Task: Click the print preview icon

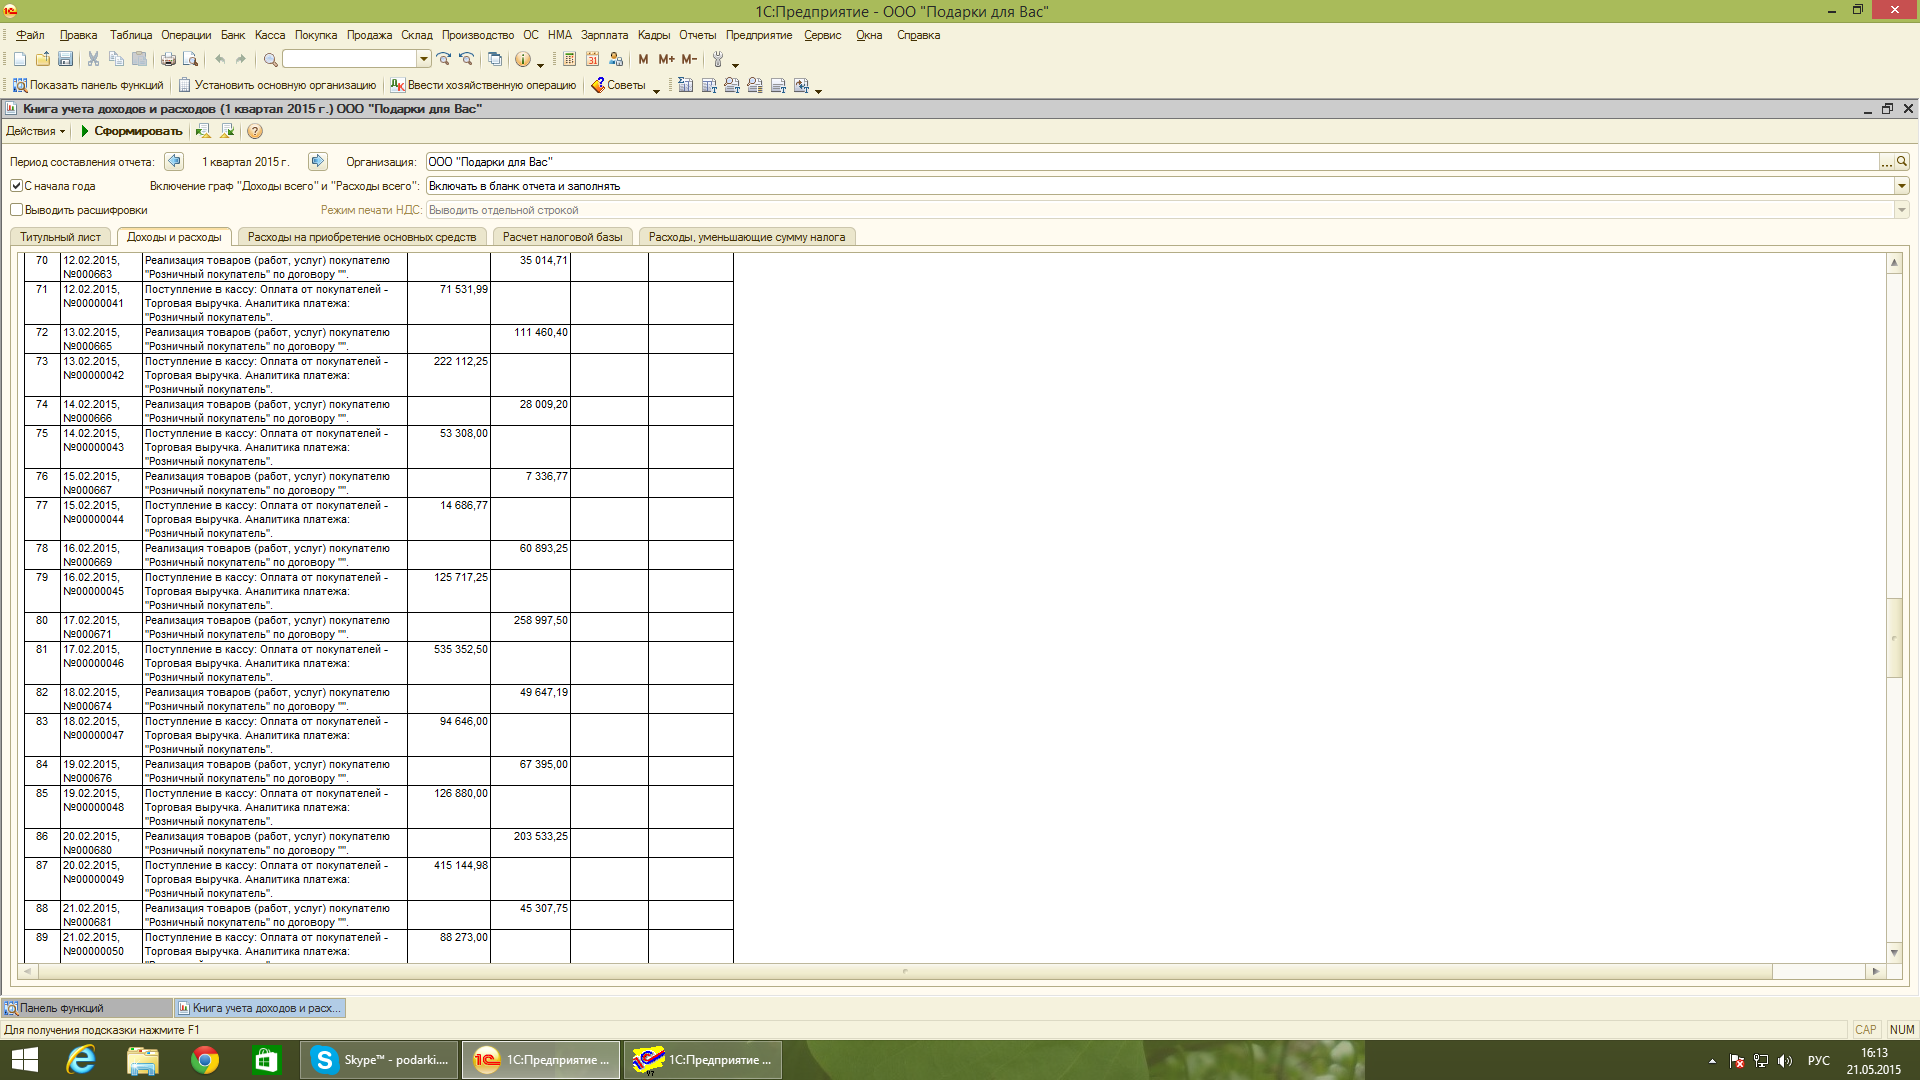Action: (190, 60)
